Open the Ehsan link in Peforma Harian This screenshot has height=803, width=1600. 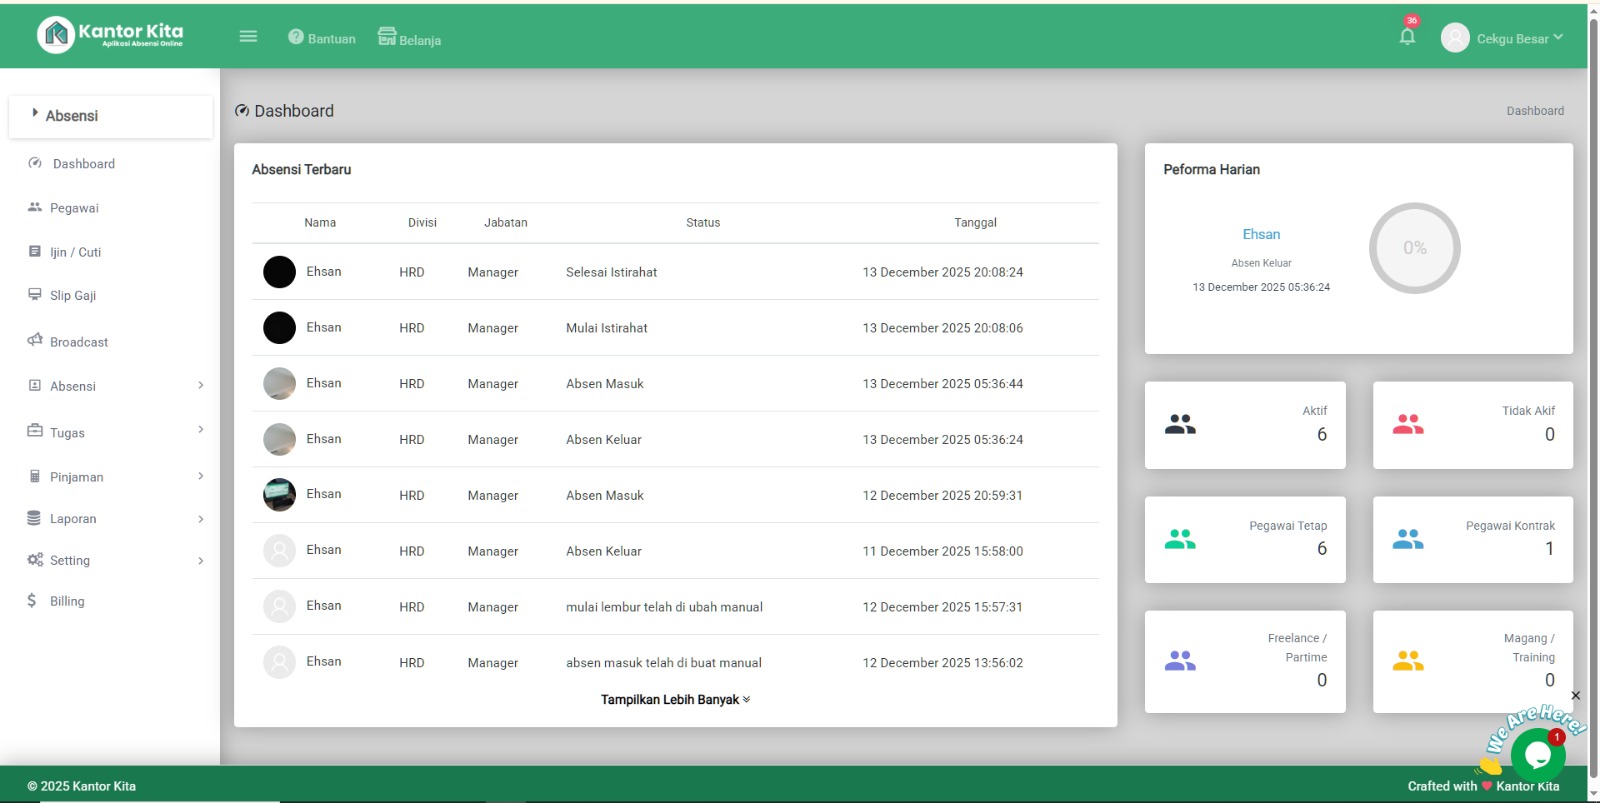(x=1261, y=234)
